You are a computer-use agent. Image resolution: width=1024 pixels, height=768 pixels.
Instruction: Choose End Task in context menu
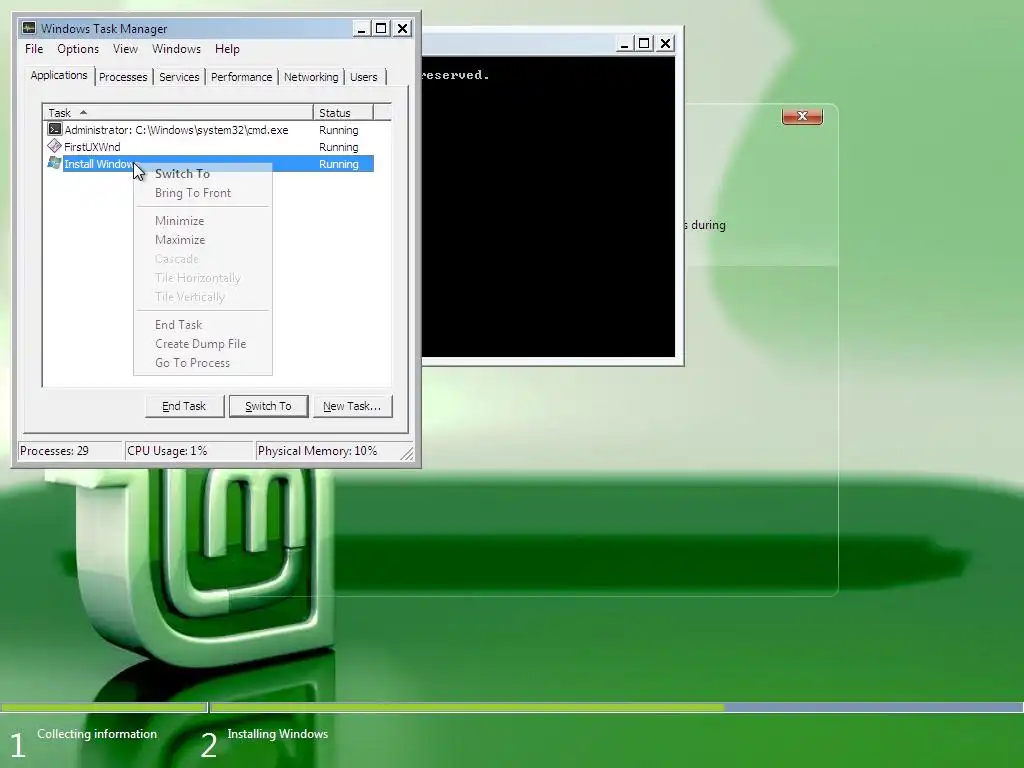(202, 325)
